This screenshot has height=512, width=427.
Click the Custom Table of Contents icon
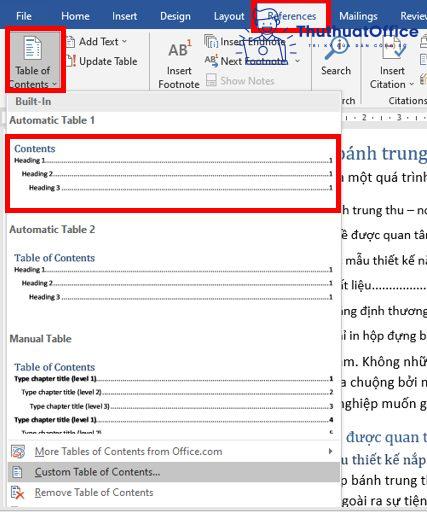[17, 472]
